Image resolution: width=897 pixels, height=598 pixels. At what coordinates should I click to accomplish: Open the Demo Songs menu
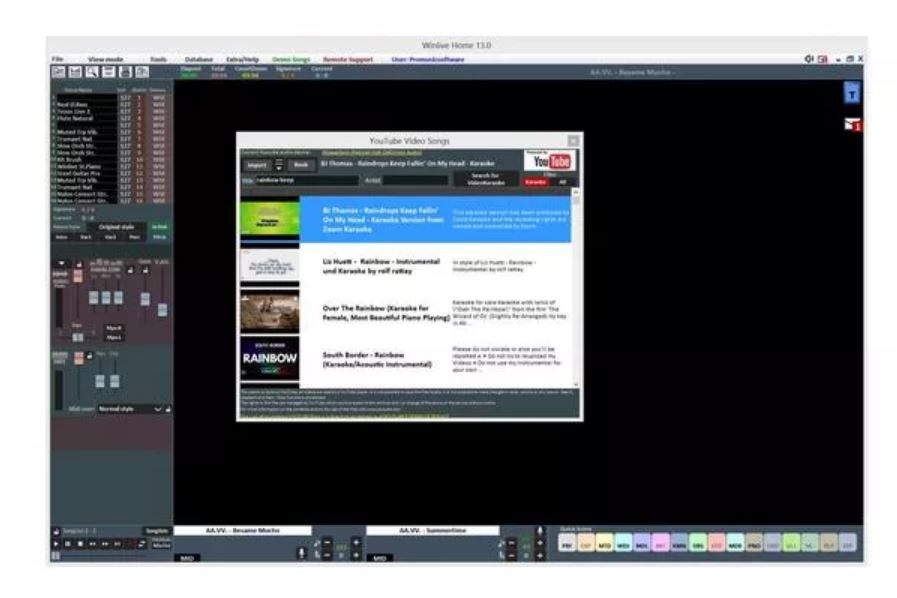point(291,60)
